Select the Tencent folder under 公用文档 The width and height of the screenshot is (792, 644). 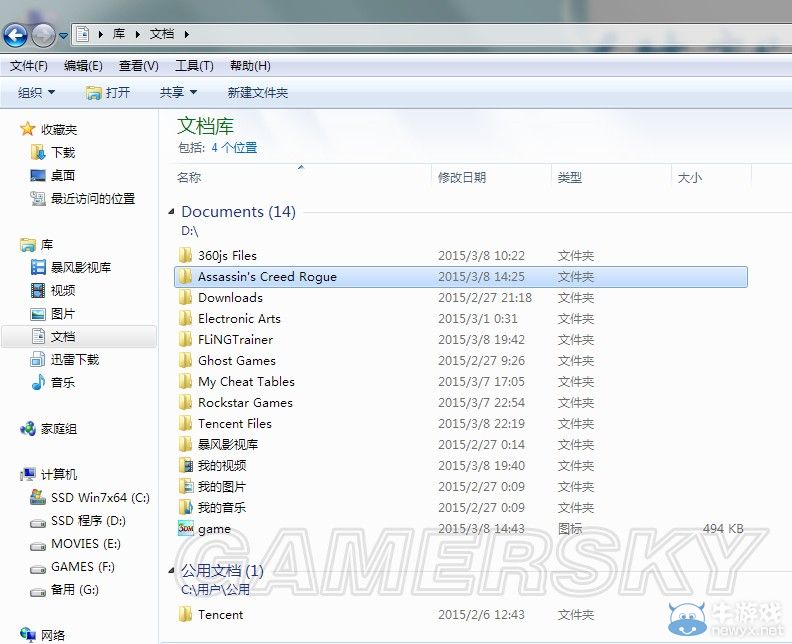pyautogui.click(x=220, y=615)
